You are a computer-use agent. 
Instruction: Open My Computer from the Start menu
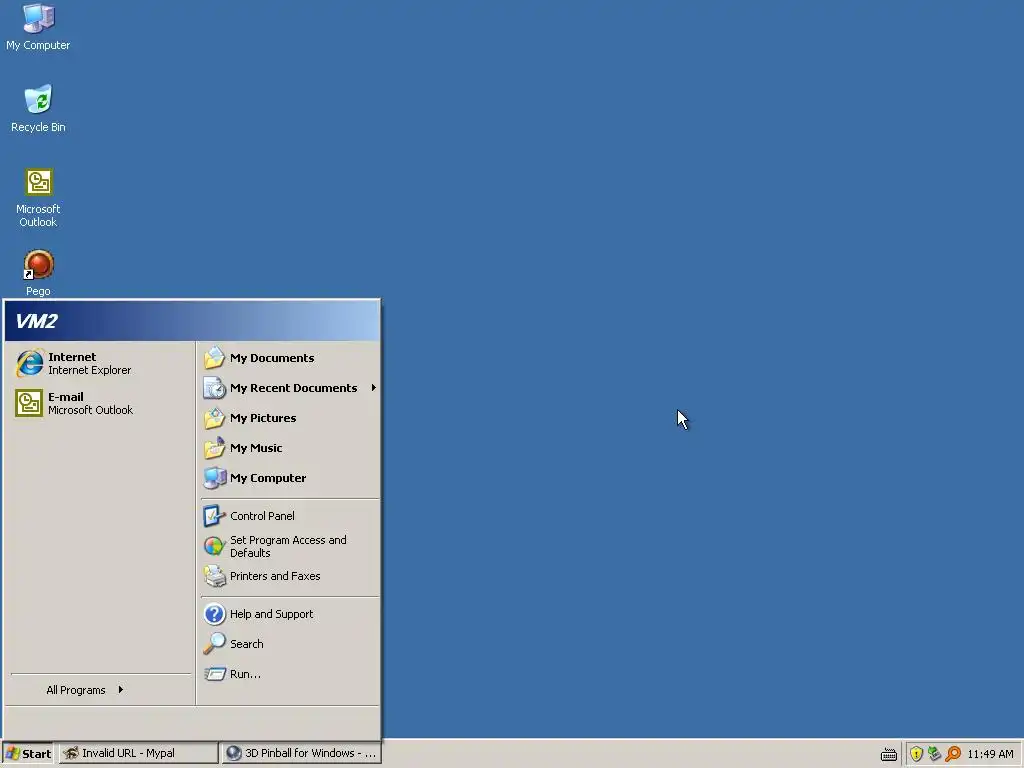289,478
